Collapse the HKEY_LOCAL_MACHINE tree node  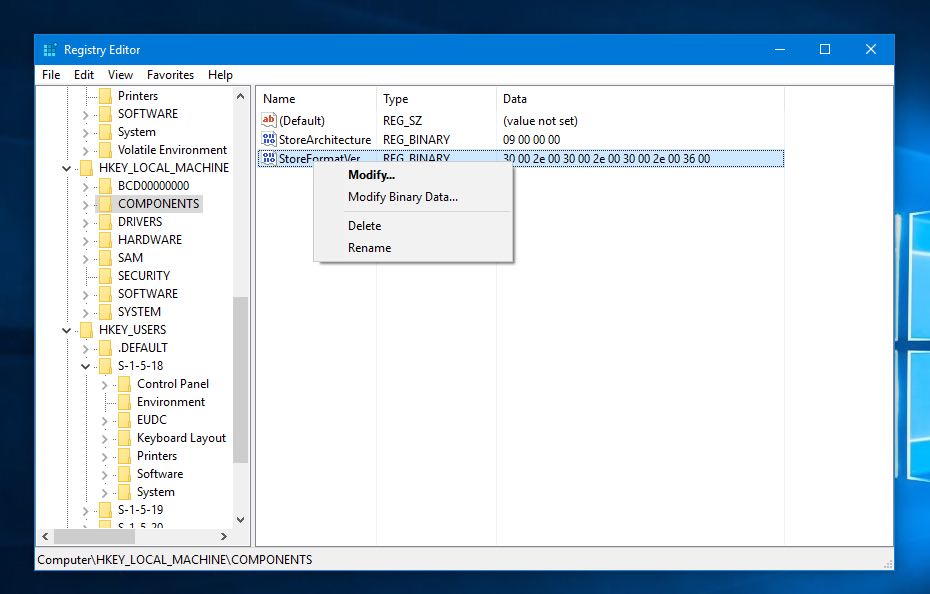tap(67, 168)
